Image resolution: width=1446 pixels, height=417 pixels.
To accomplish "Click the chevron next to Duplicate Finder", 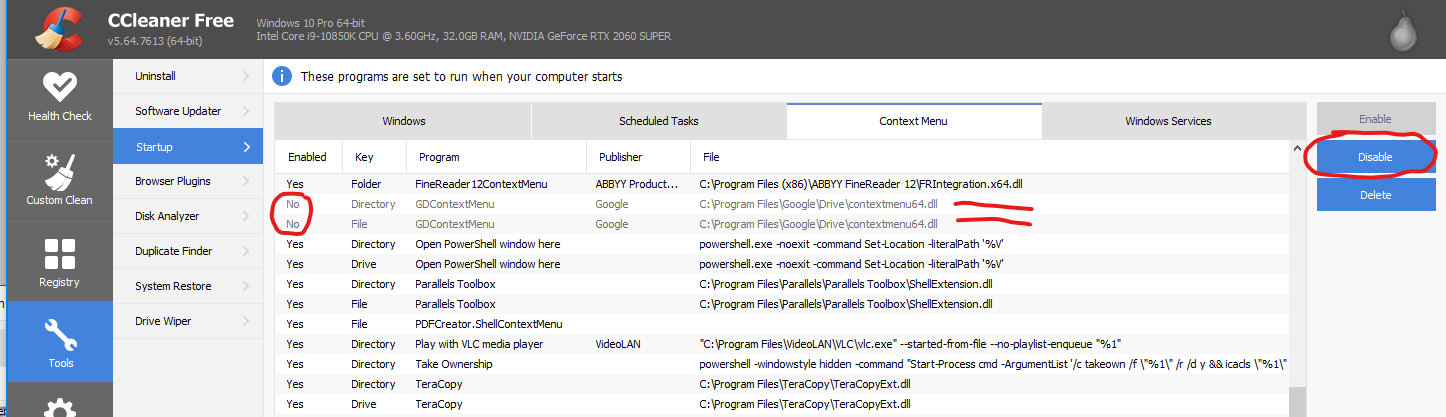I will [x=246, y=251].
